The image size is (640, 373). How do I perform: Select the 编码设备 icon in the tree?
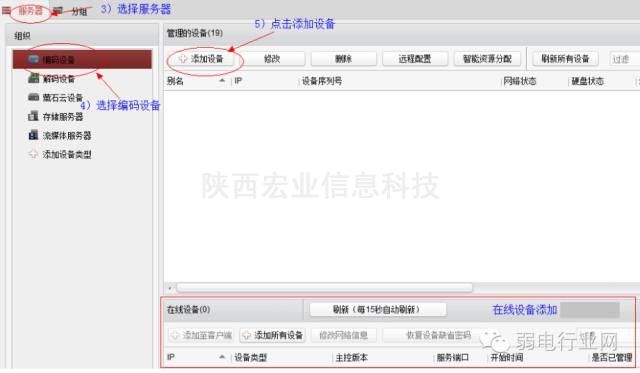pyautogui.click(x=34, y=60)
